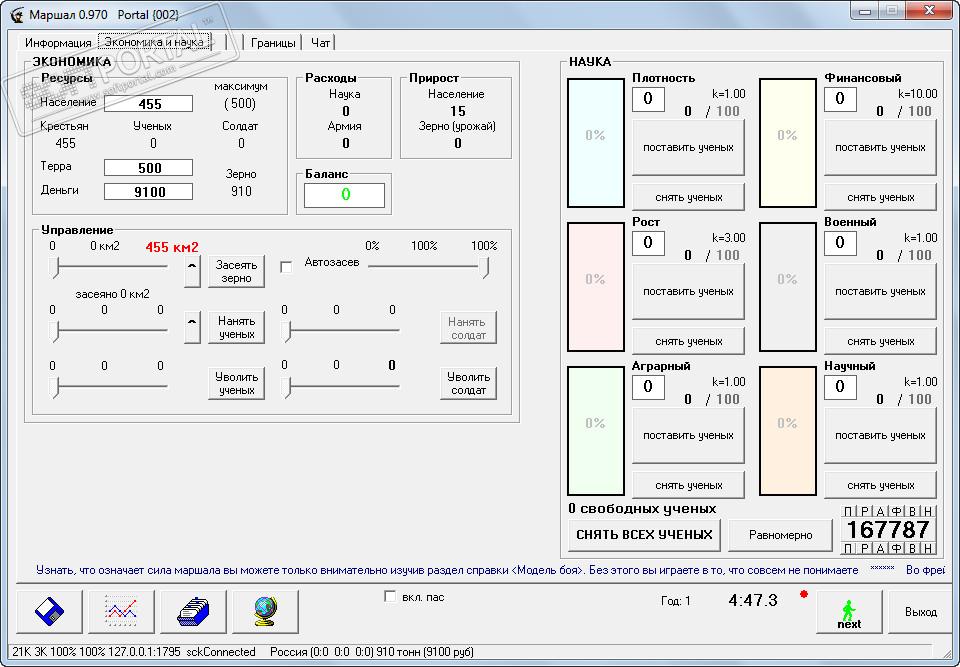Viewport: 960px width, 667px height.
Task: Click the Финансовый scientists number box
Action: coord(840,99)
